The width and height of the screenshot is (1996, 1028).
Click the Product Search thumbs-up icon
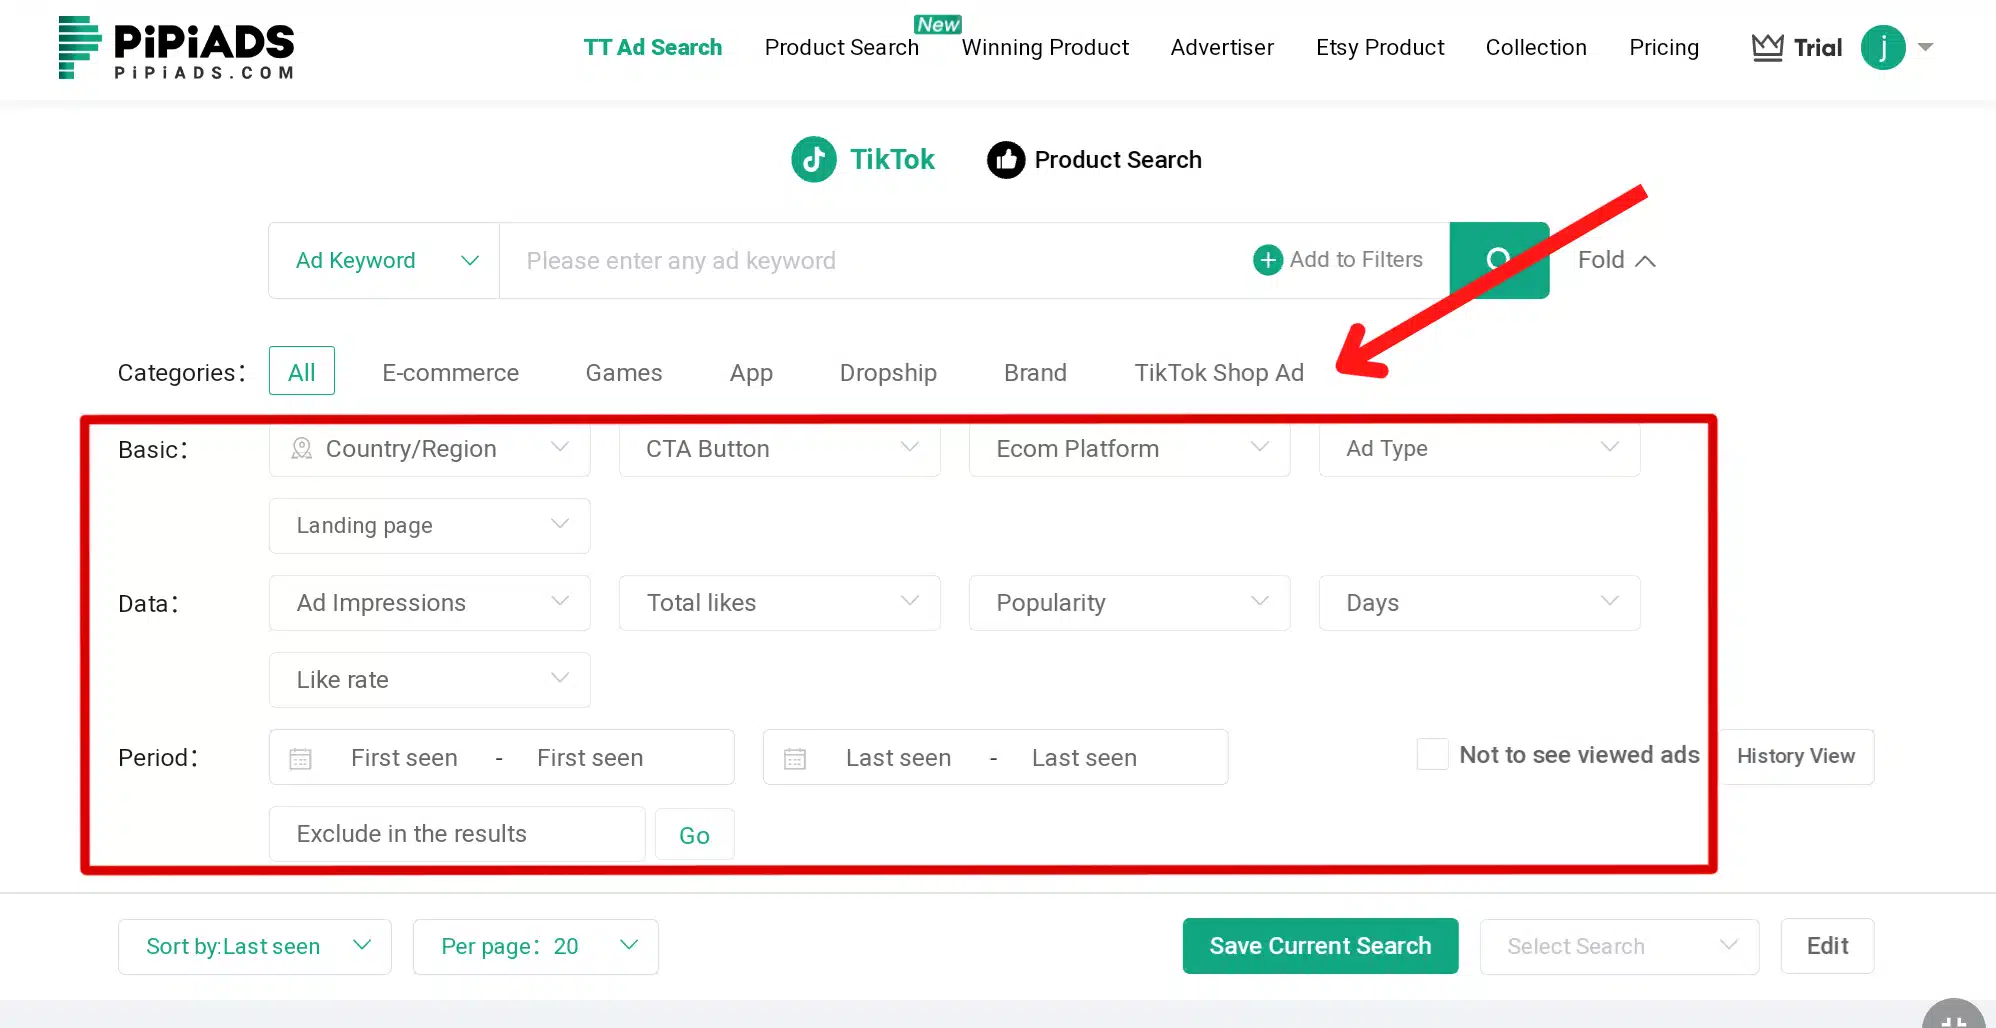point(1005,159)
